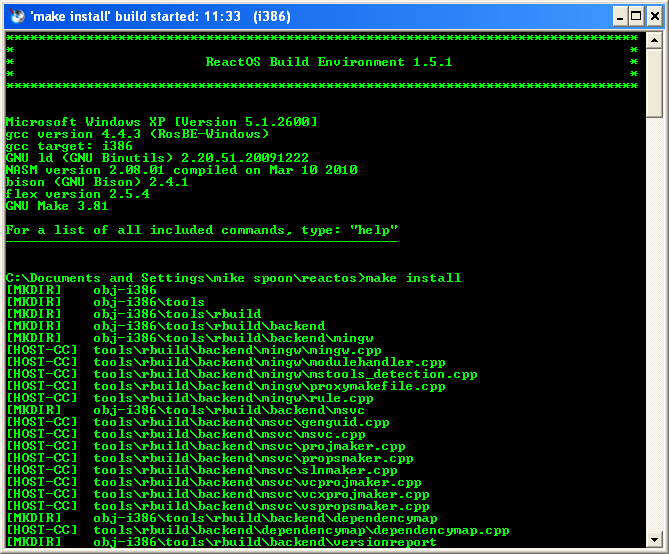Click the 'vcprojmaker.cpp' build line
Image resolution: width=669 pixels, height=554 pixels.
[x=214, y=481]
